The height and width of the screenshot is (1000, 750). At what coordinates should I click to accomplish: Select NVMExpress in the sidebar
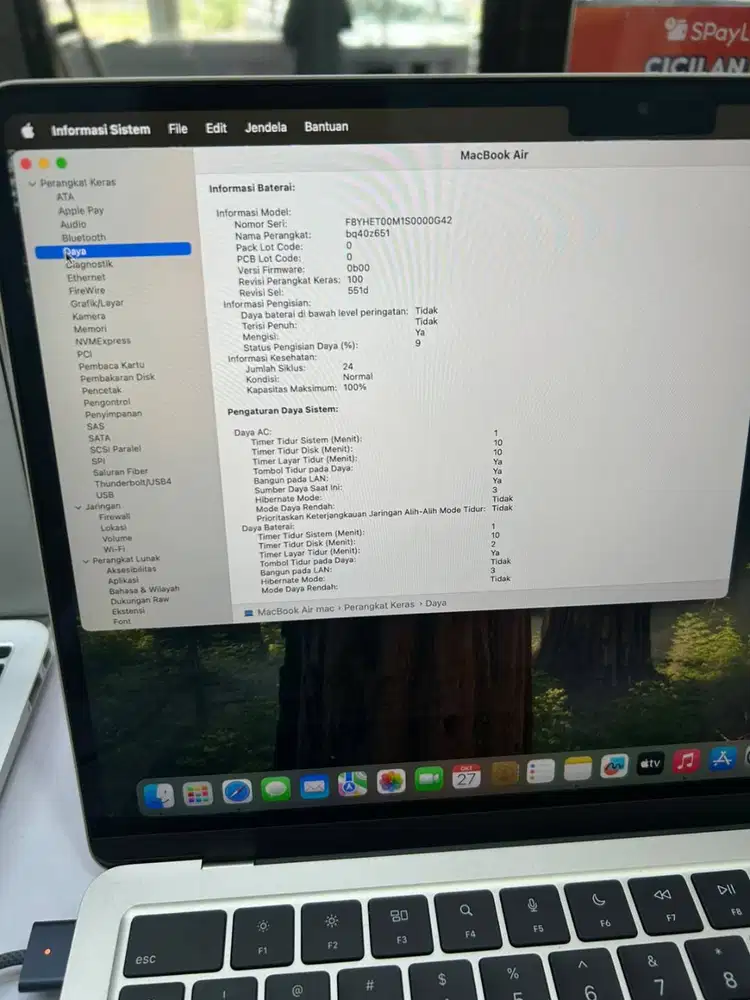(103, 341)
